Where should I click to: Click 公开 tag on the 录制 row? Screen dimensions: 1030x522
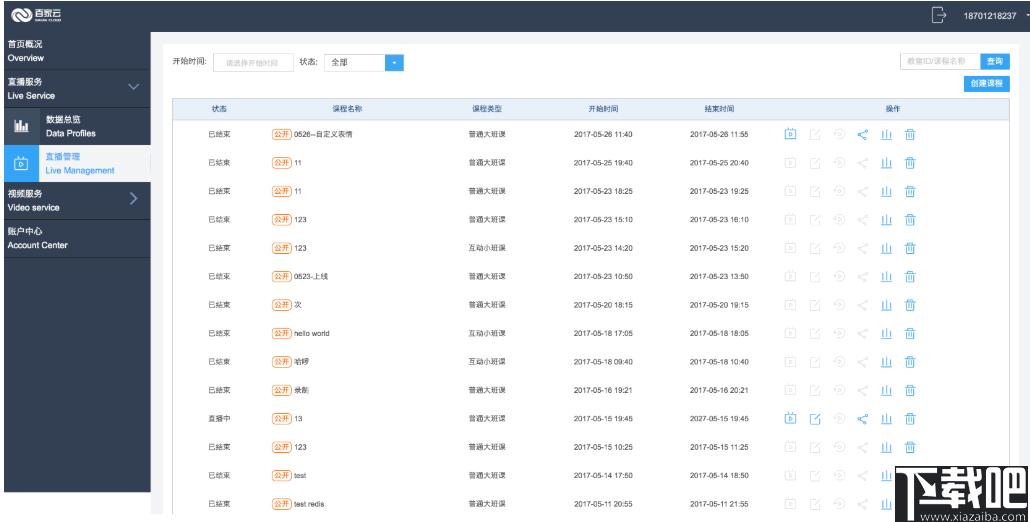point(282,390)
